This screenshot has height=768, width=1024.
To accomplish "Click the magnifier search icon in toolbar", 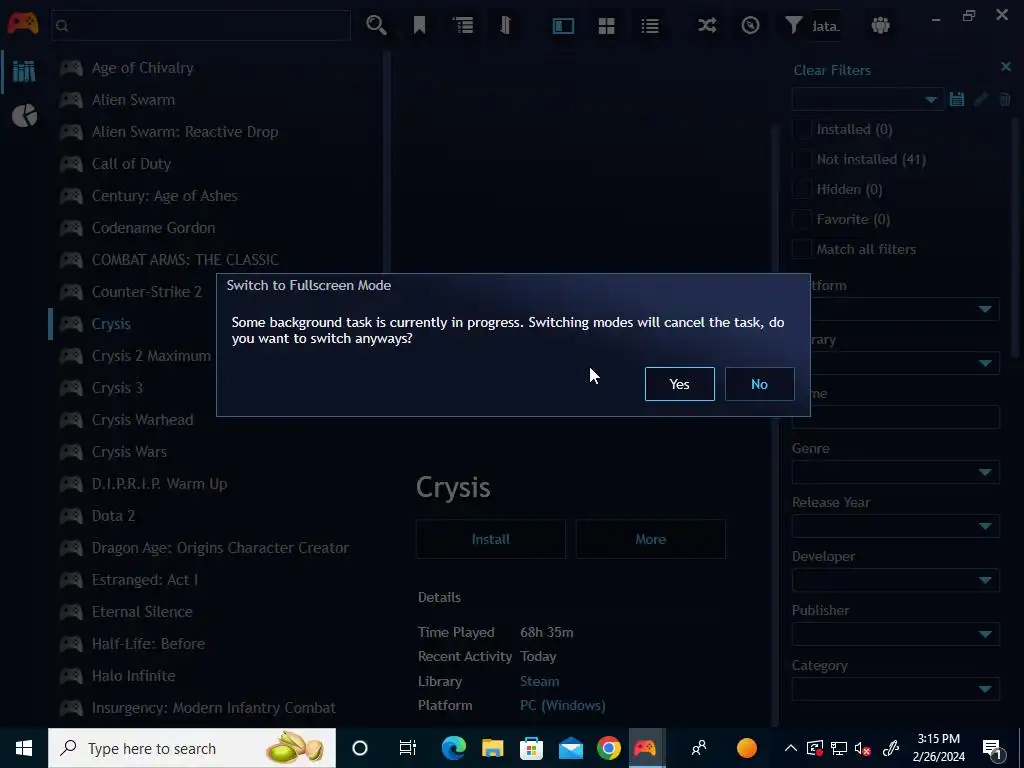I will [376, 25].
